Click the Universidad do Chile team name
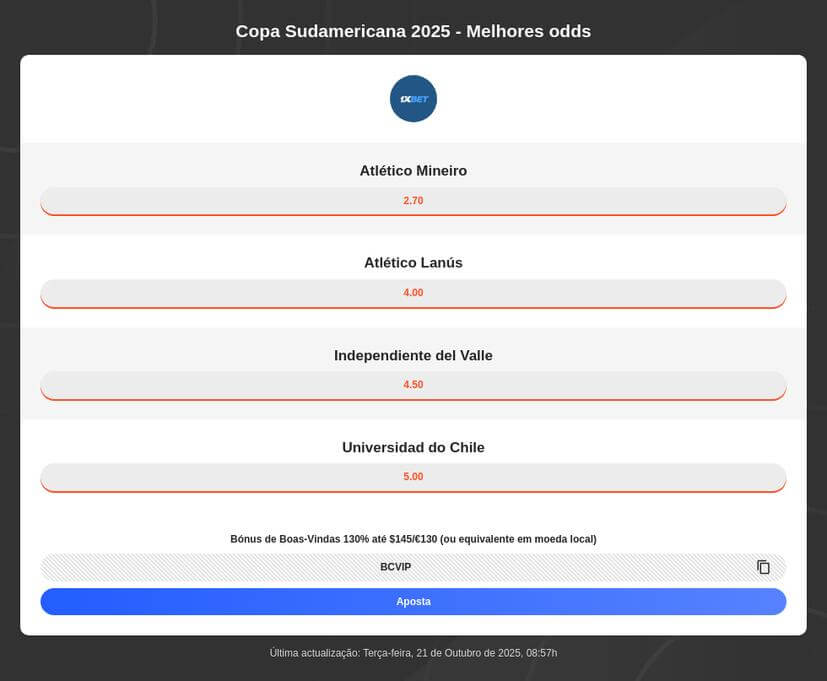The width and height of the screenshot is (827, 681). click(x=413, y=448)
